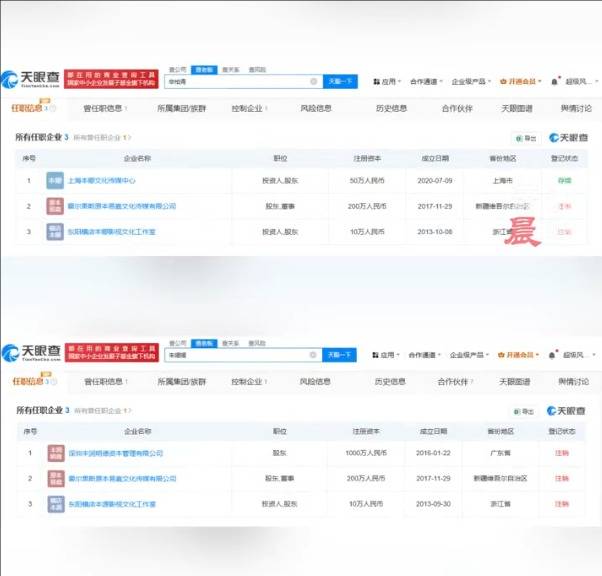Clear the search box in the lower page
602x576 pixels.
pyautogui.click(x=313, y=354)
